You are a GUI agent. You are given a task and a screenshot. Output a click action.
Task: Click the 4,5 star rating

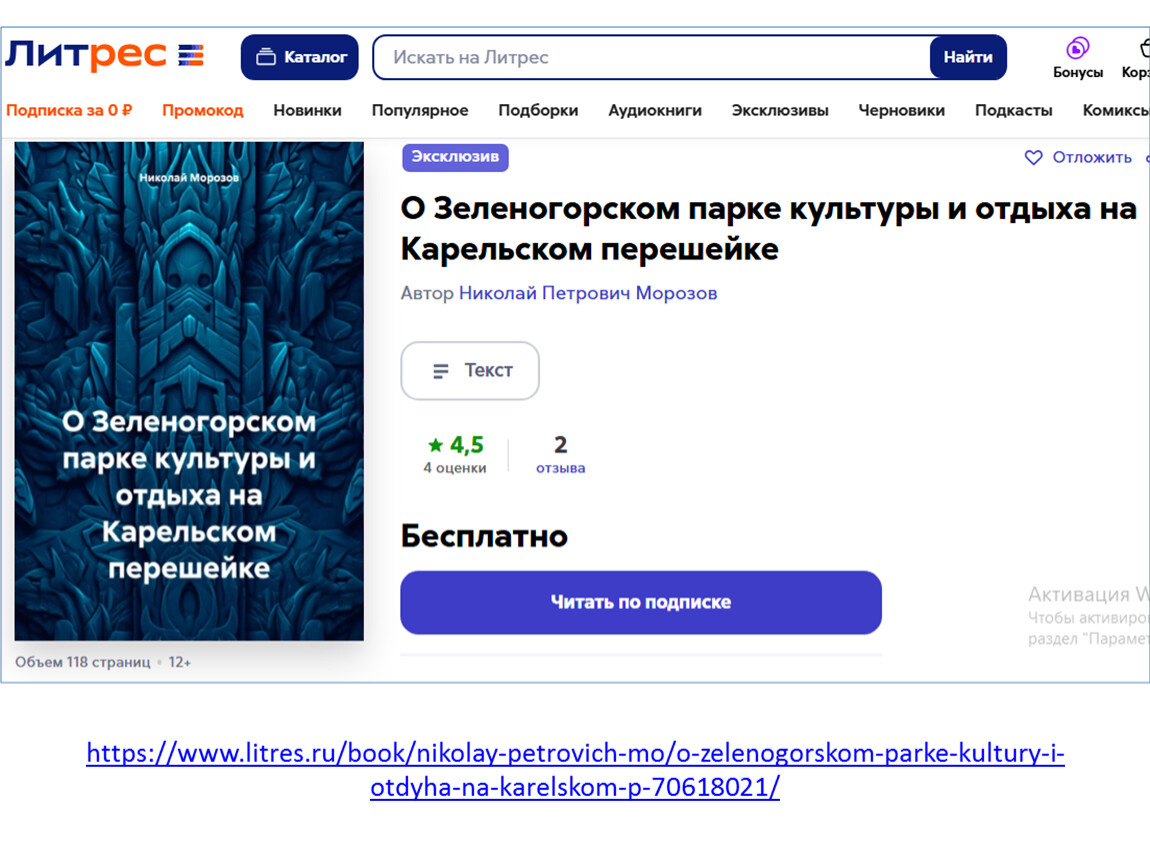tap(455, 444)
